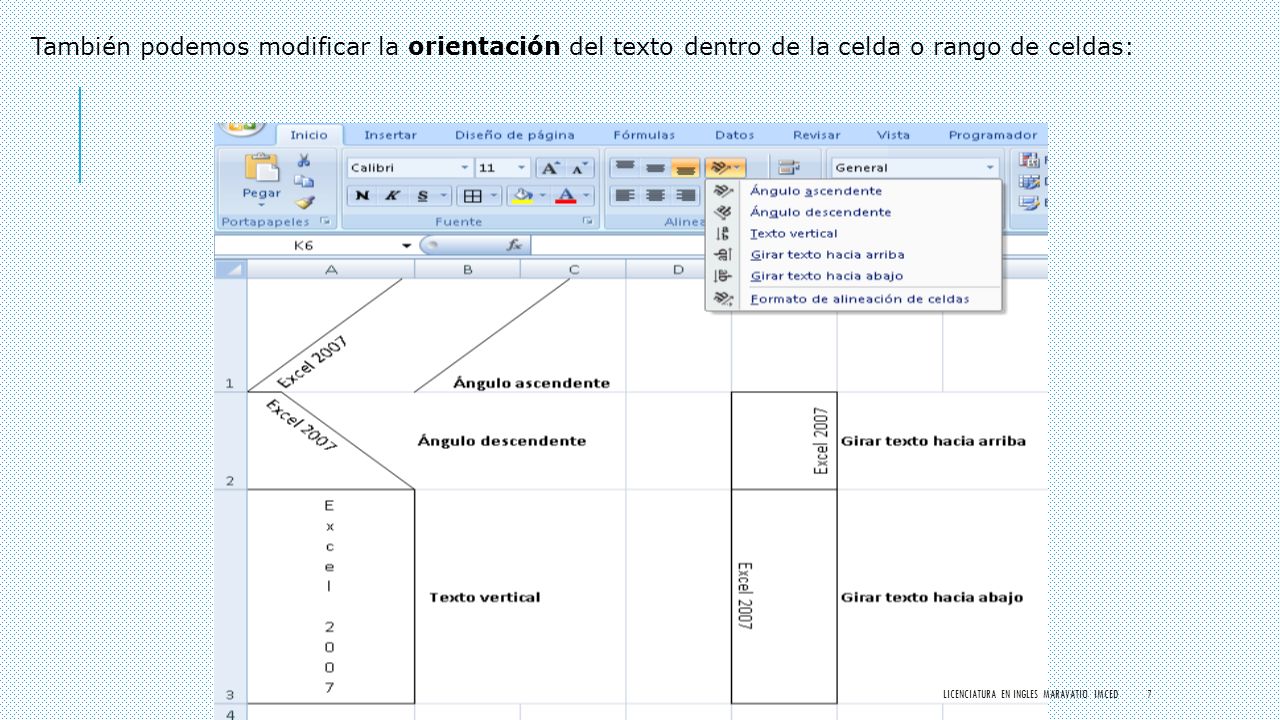Click Formato de alineación menu icon
Image resolution: width=1280 pixels, height=720 pixels.
tap(723, 299)
